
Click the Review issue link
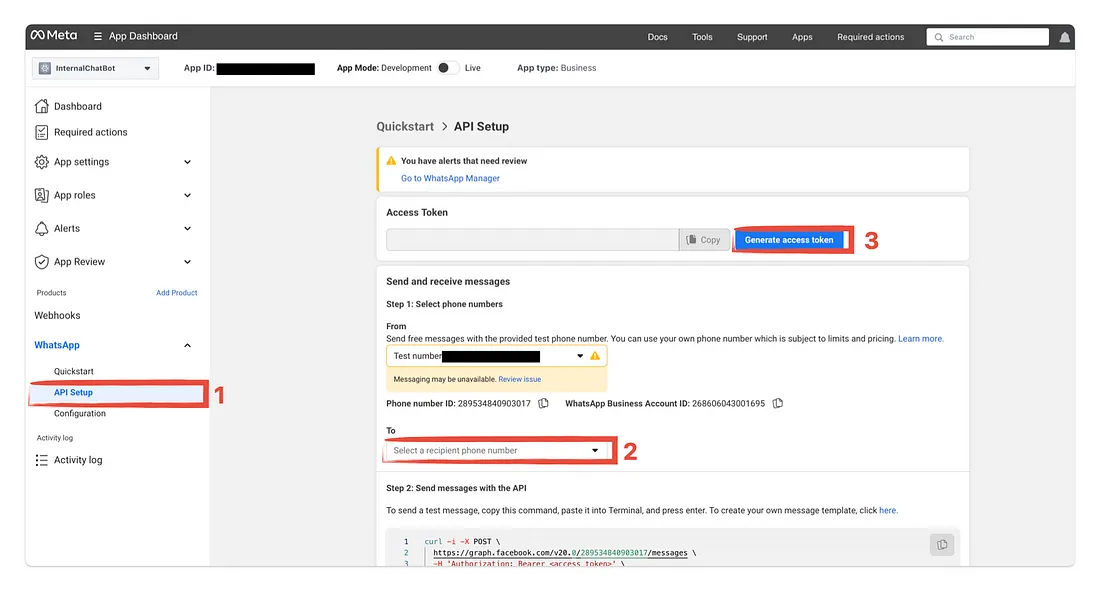click(x=520, y=379)
